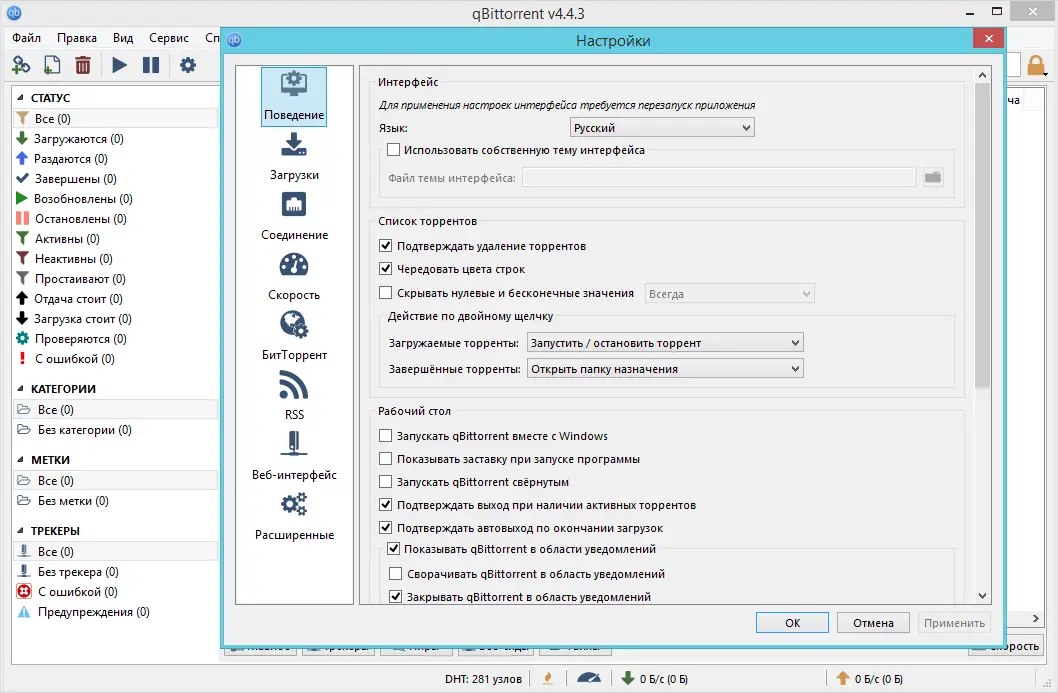This screenshot has width=1058, height=693.
Task: Click scrollbar up arrow in settings
Action: [982, 75]
